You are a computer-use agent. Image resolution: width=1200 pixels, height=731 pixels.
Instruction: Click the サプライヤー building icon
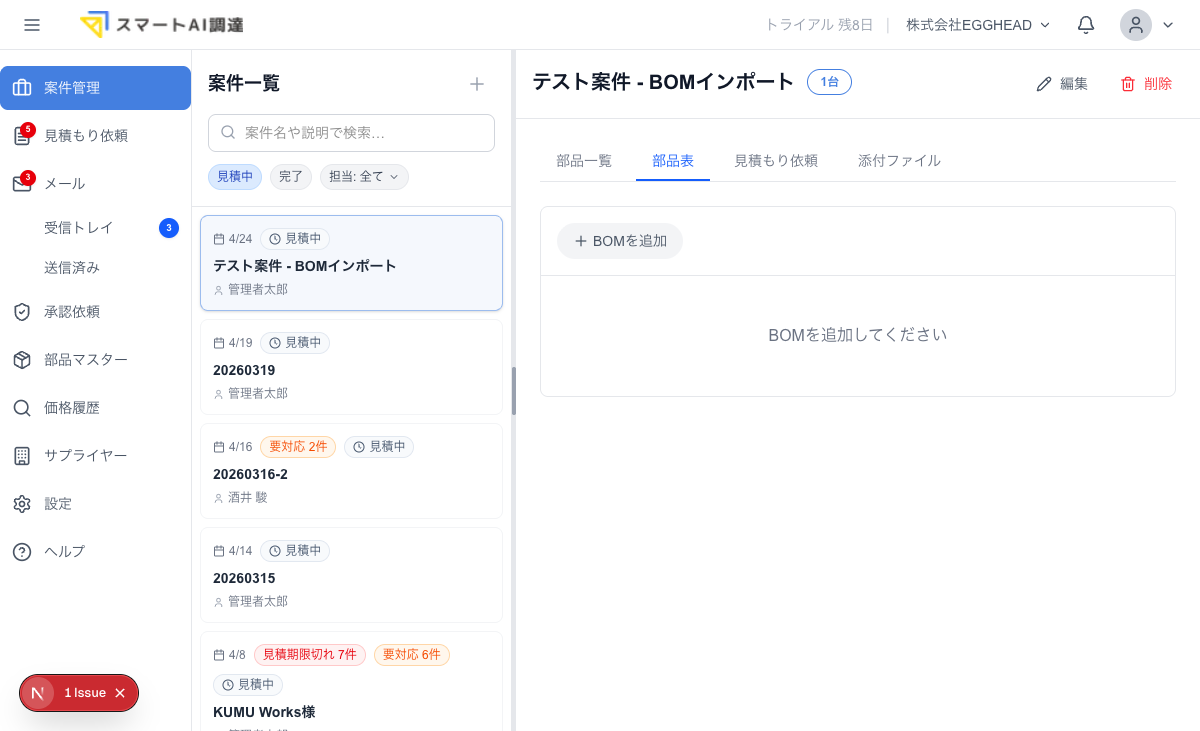click(x=22, y=456)
